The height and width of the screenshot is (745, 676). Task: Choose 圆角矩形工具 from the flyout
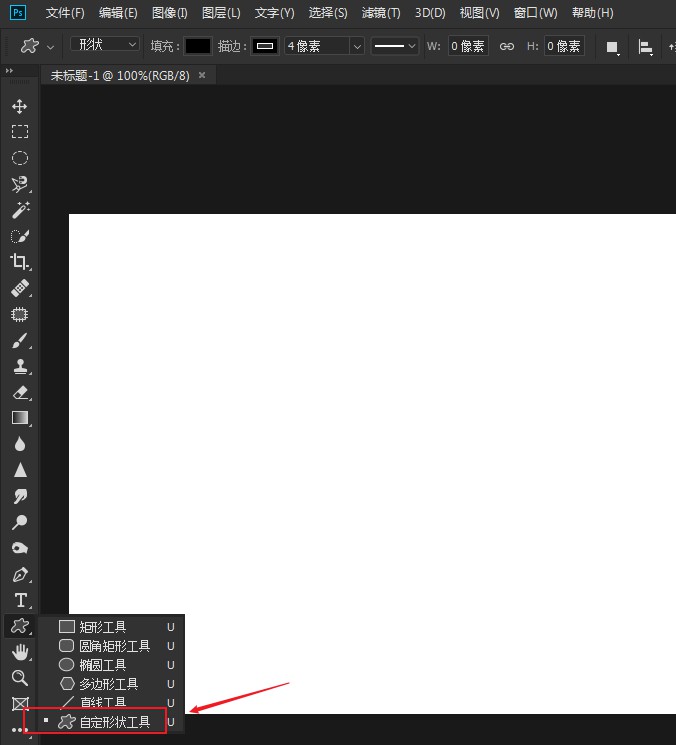click(112, 646)
